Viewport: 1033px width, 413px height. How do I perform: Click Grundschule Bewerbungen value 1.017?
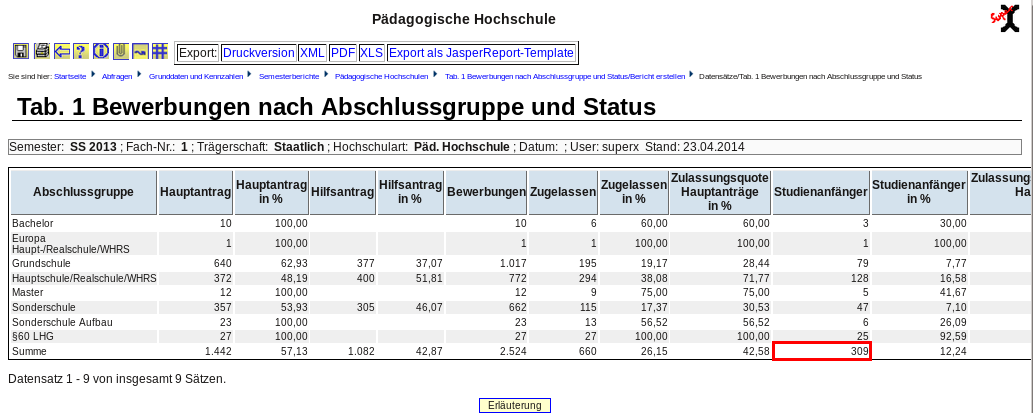pyautogui.click(x=511, y=263)
